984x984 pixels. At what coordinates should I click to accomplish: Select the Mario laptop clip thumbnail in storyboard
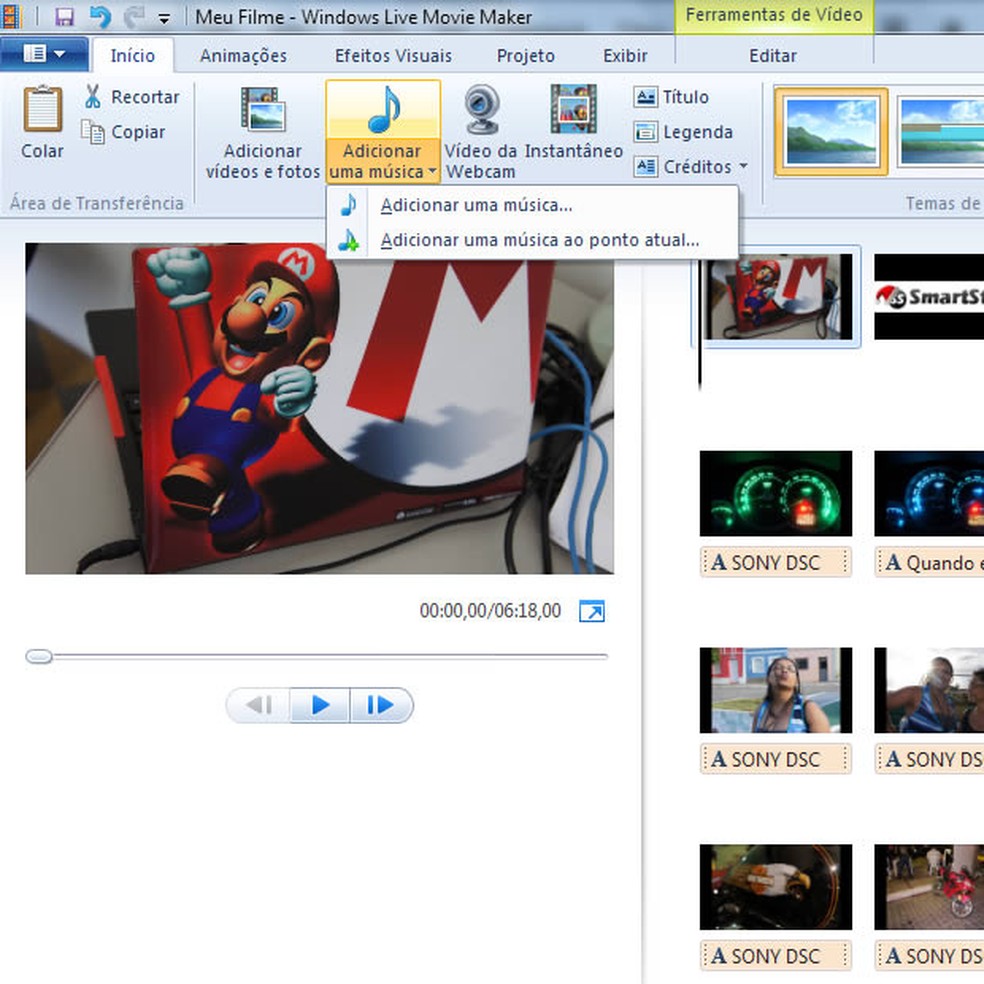pyautogui.click(x=776, y=296)
